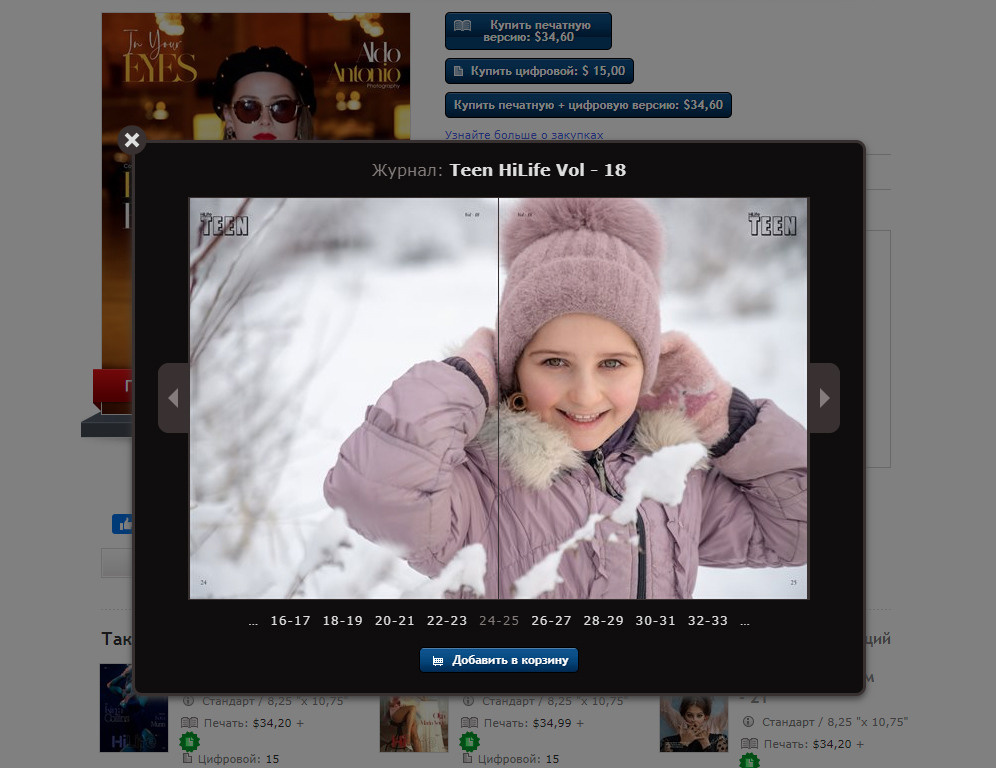This screenshot has width=996, height=768.
Task: Click the magazine spread preview image
Action: (x=498, y=398)
